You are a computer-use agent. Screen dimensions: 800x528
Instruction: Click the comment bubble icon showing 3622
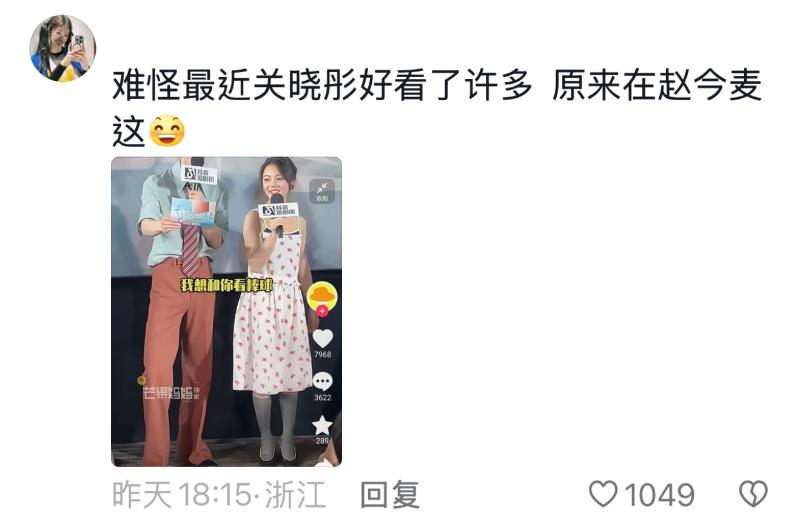[x=322, y=382]
